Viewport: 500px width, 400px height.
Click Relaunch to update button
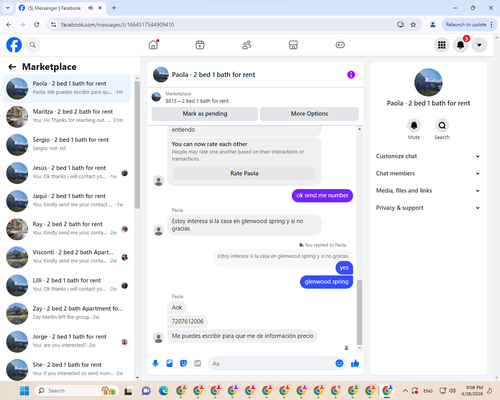470,25
